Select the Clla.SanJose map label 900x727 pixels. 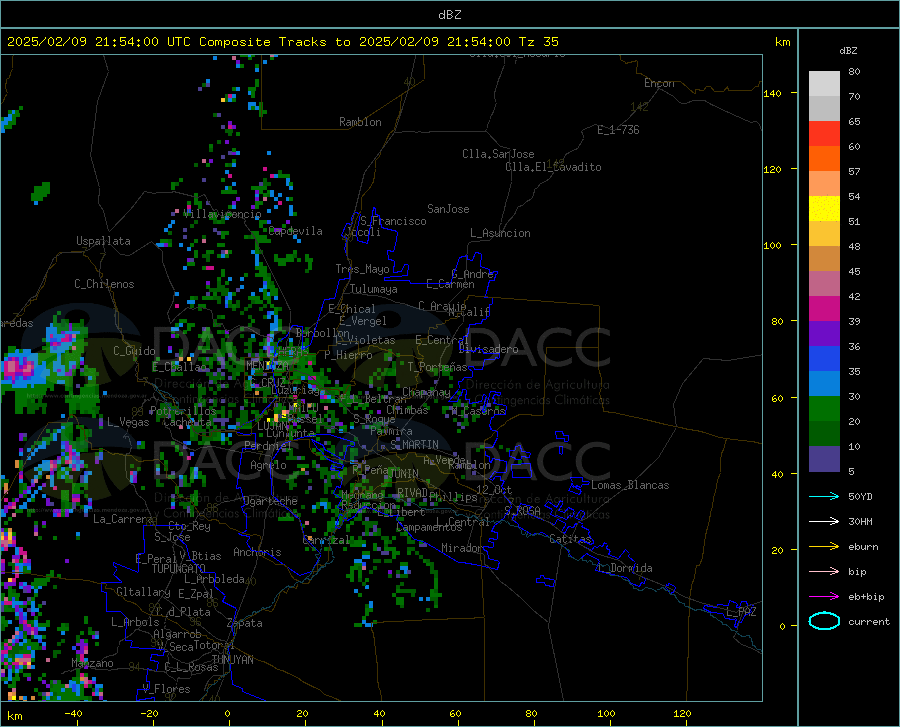click(x=498, y=154)
